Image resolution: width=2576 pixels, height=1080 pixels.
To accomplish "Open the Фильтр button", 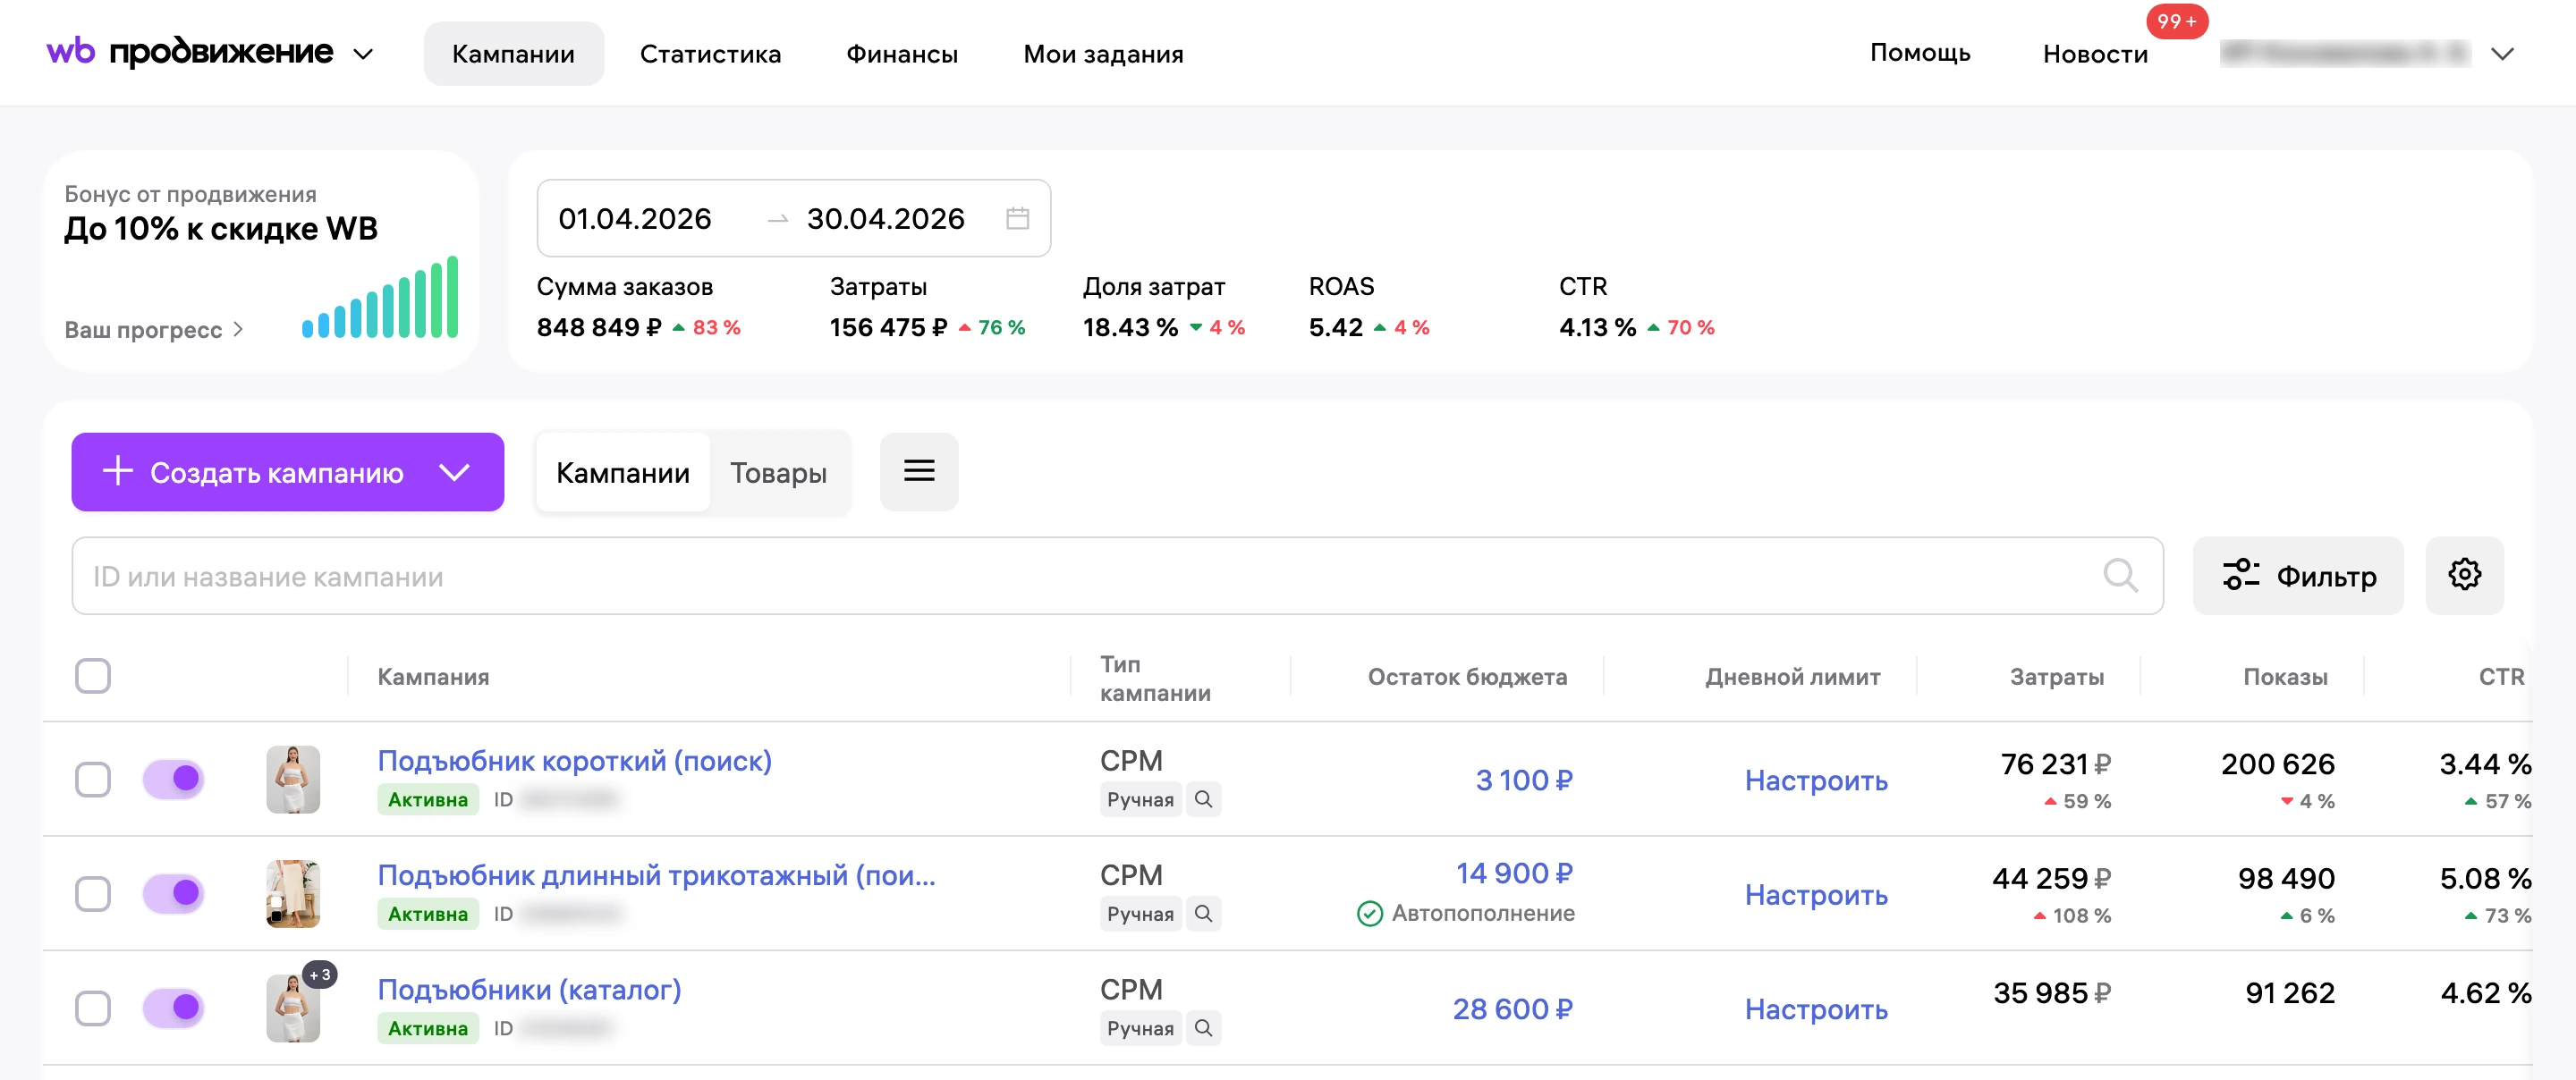I will [x=2298, y=575].
